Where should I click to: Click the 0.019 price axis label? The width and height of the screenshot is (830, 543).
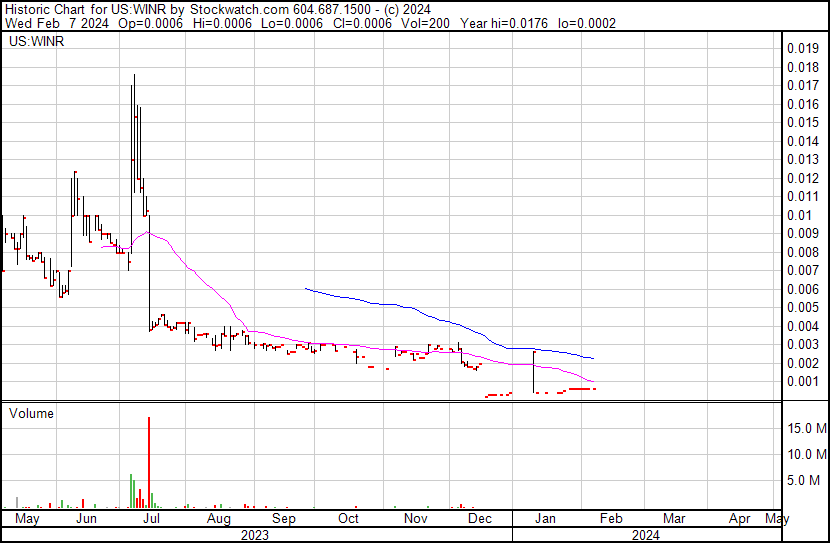801,48
